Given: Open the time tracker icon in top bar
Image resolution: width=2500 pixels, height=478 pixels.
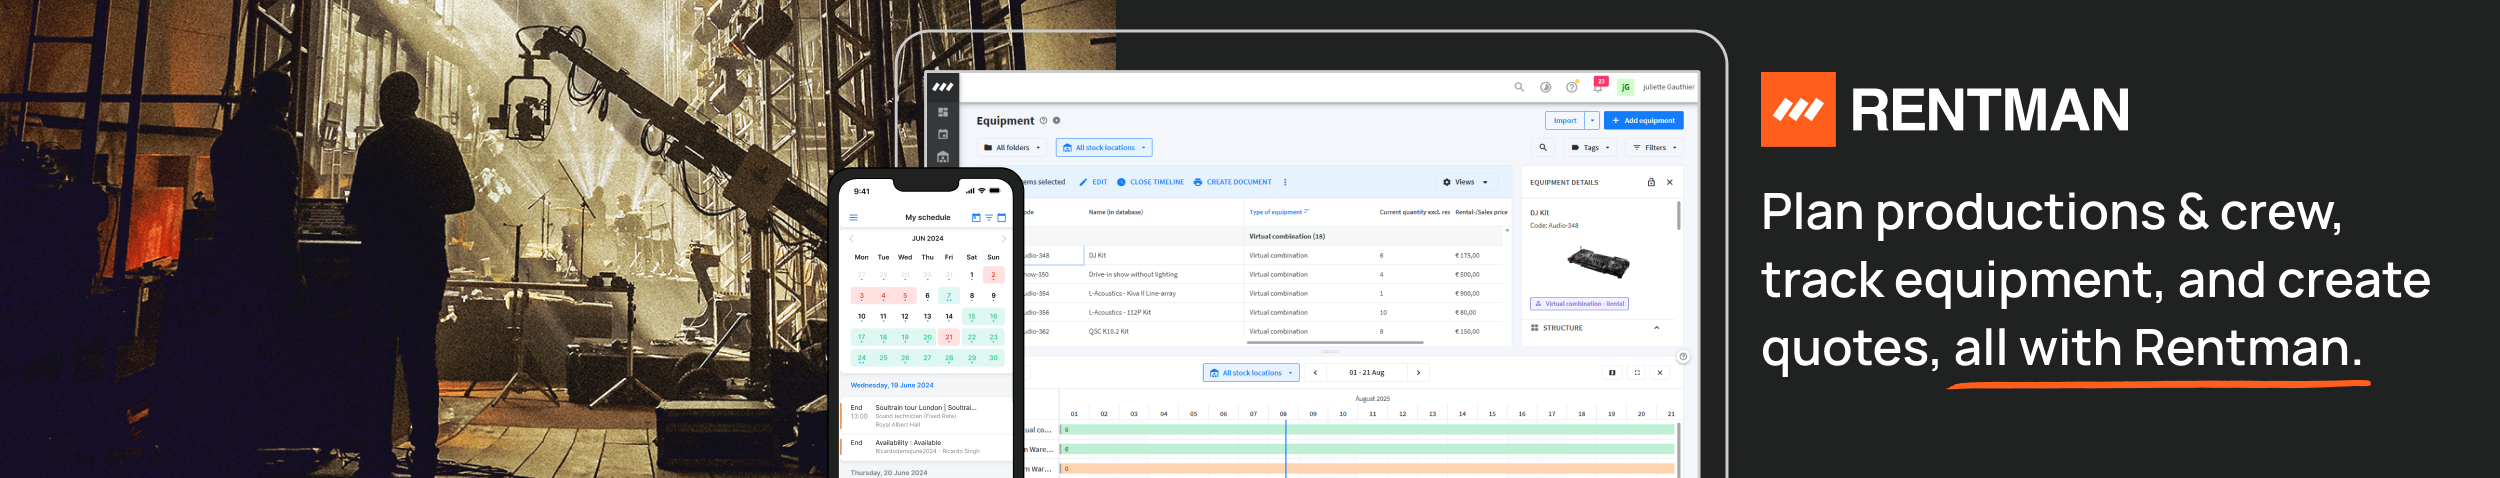Looking at the screenshot, I should [x=1545, y=87].
